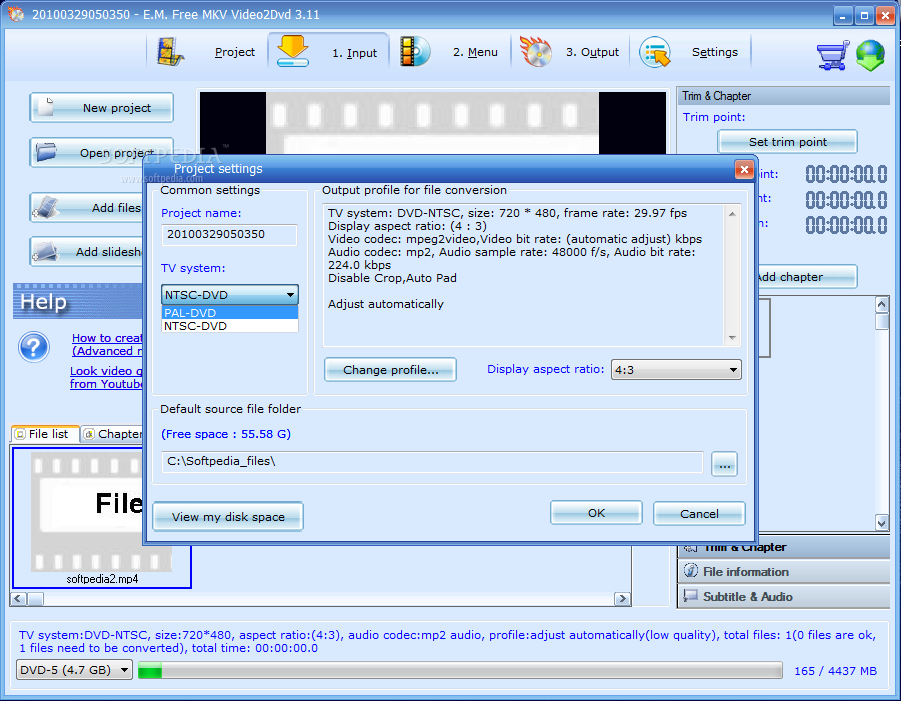Click the Set trim point button
This screenshot has height=701, width=901.
click(x=788, y=142)
